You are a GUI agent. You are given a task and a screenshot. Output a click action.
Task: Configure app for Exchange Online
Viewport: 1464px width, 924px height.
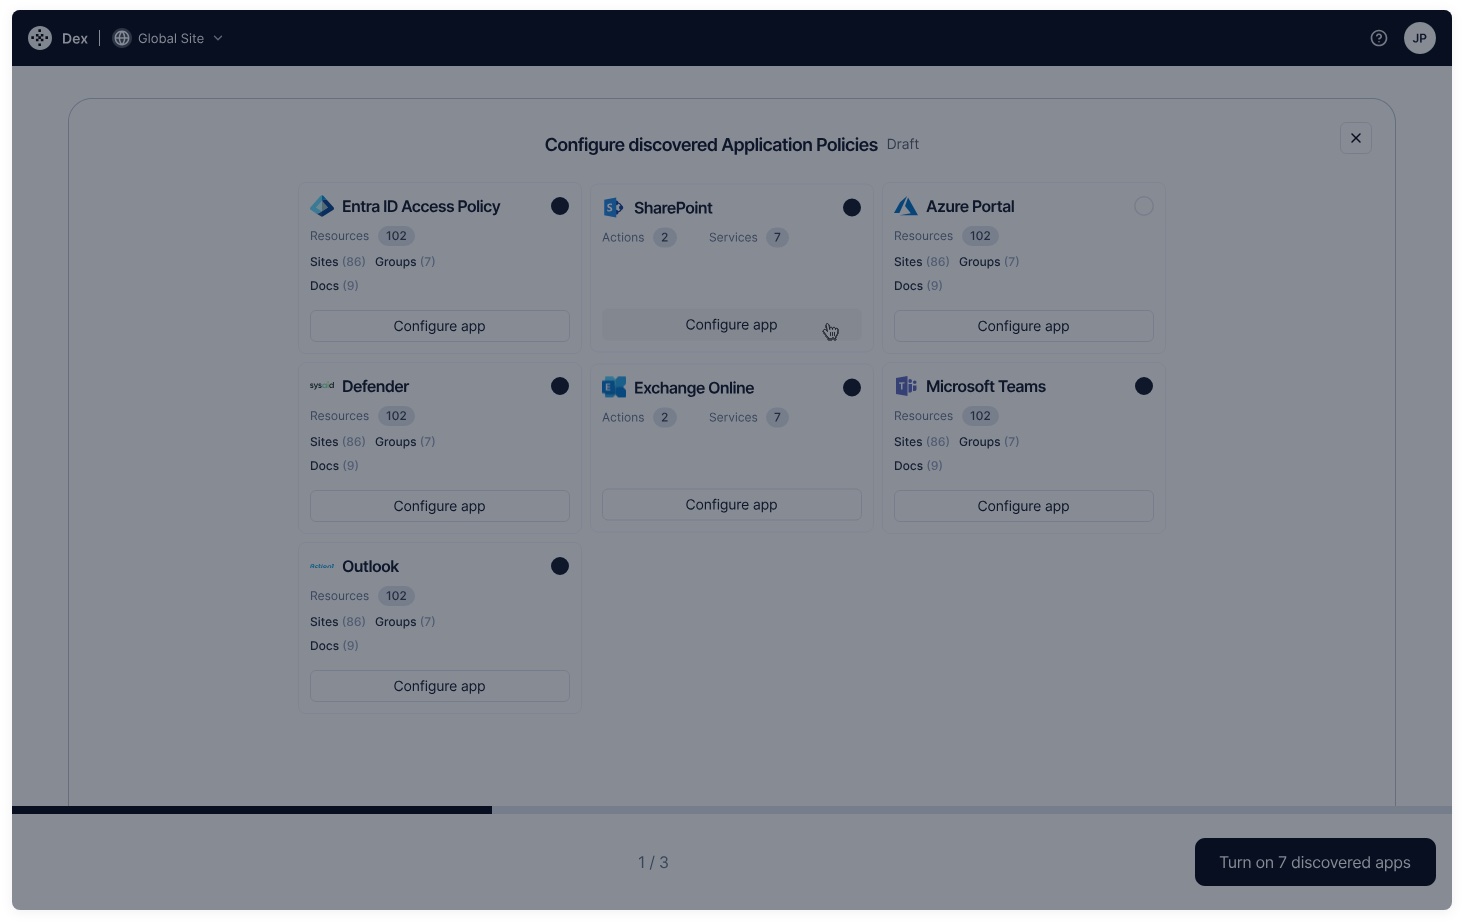click(x=732, y=505)
